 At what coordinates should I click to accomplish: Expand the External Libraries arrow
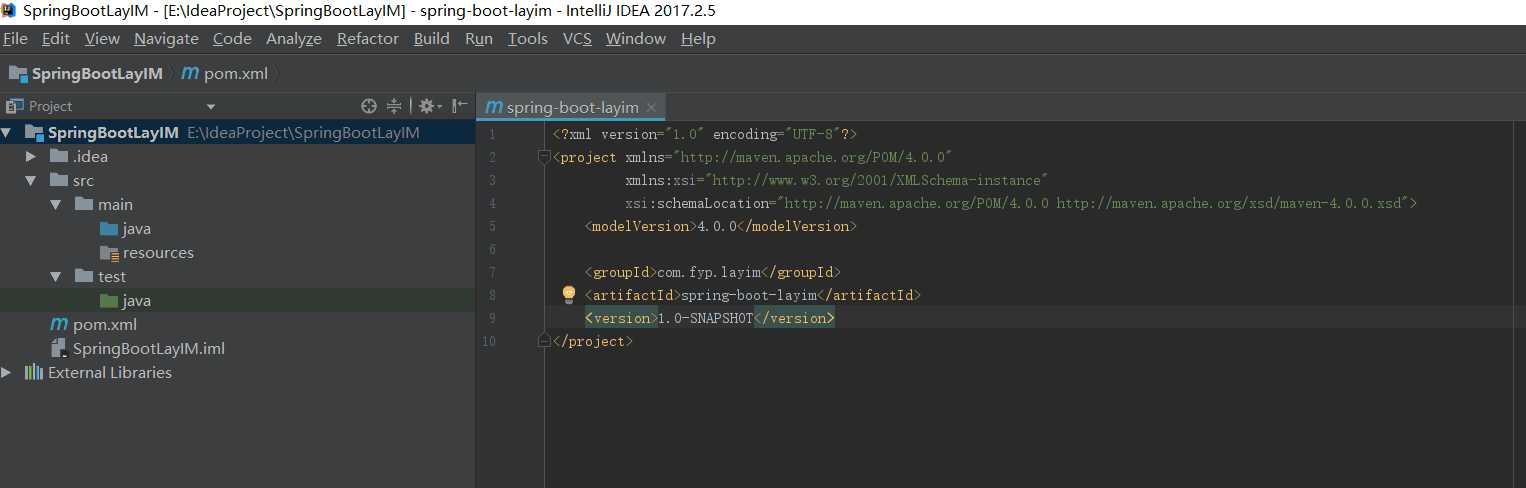click(x=7, y=372)
